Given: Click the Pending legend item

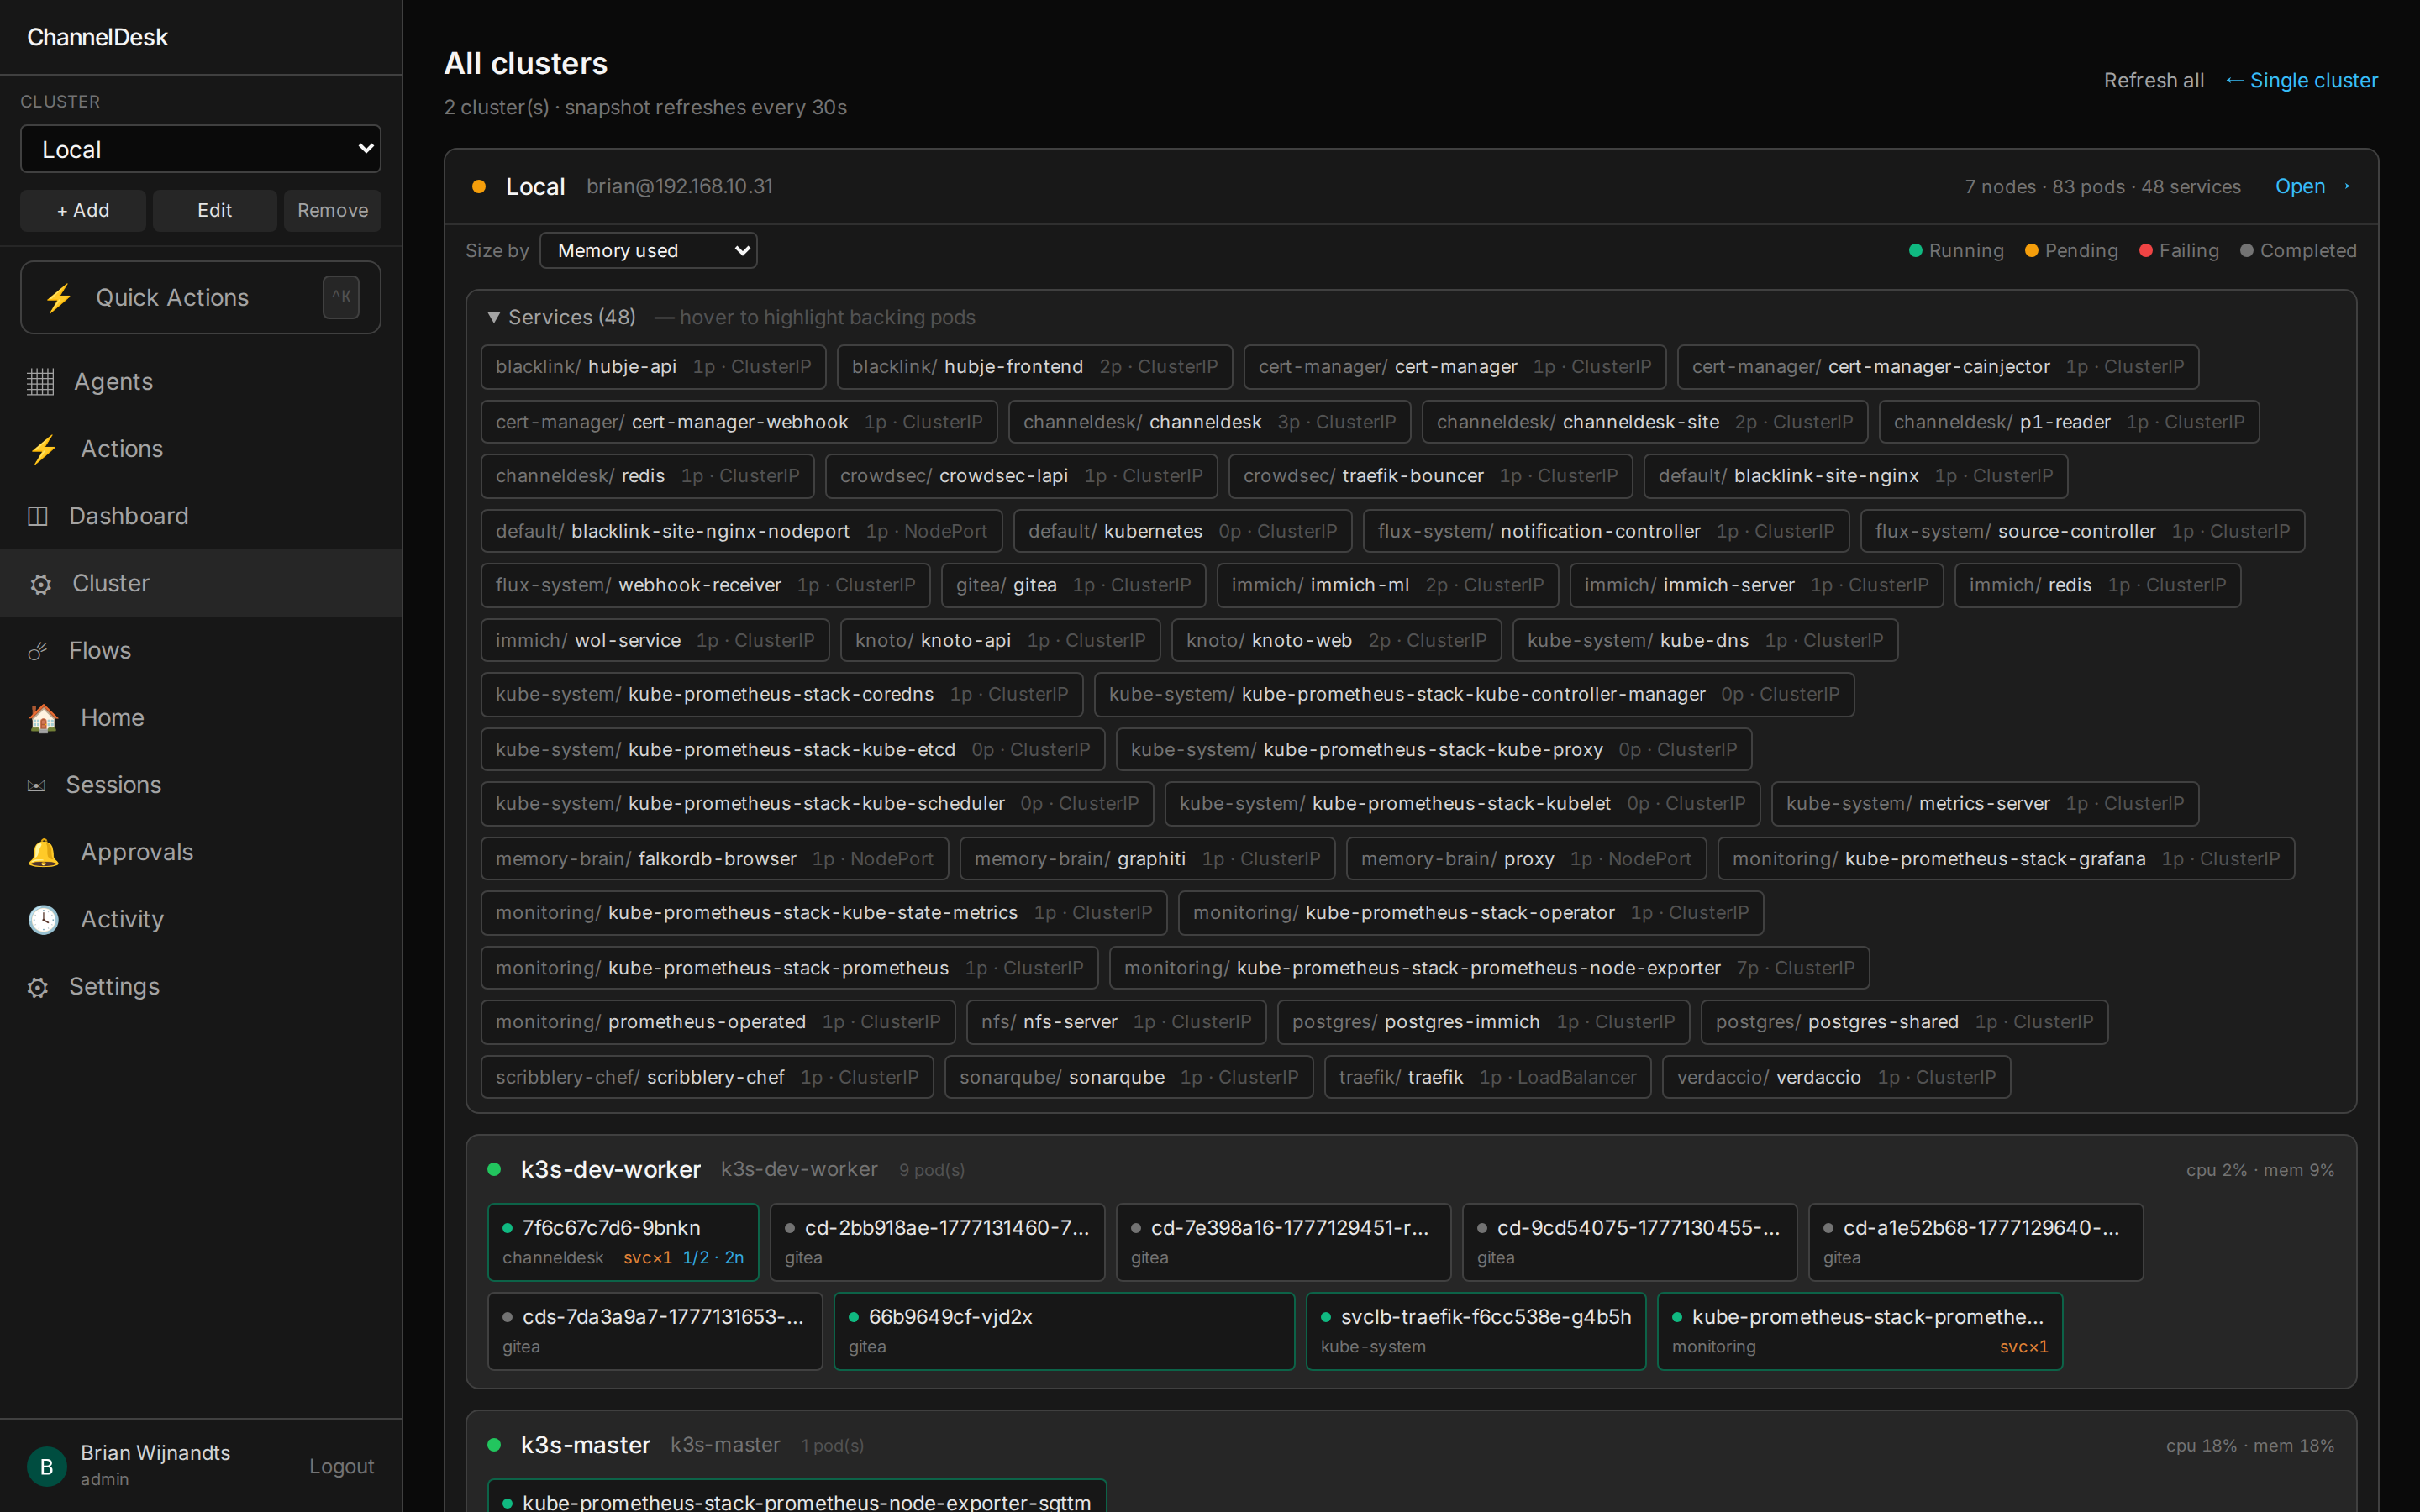Looking at the screenshot, I should [2072, 250].
